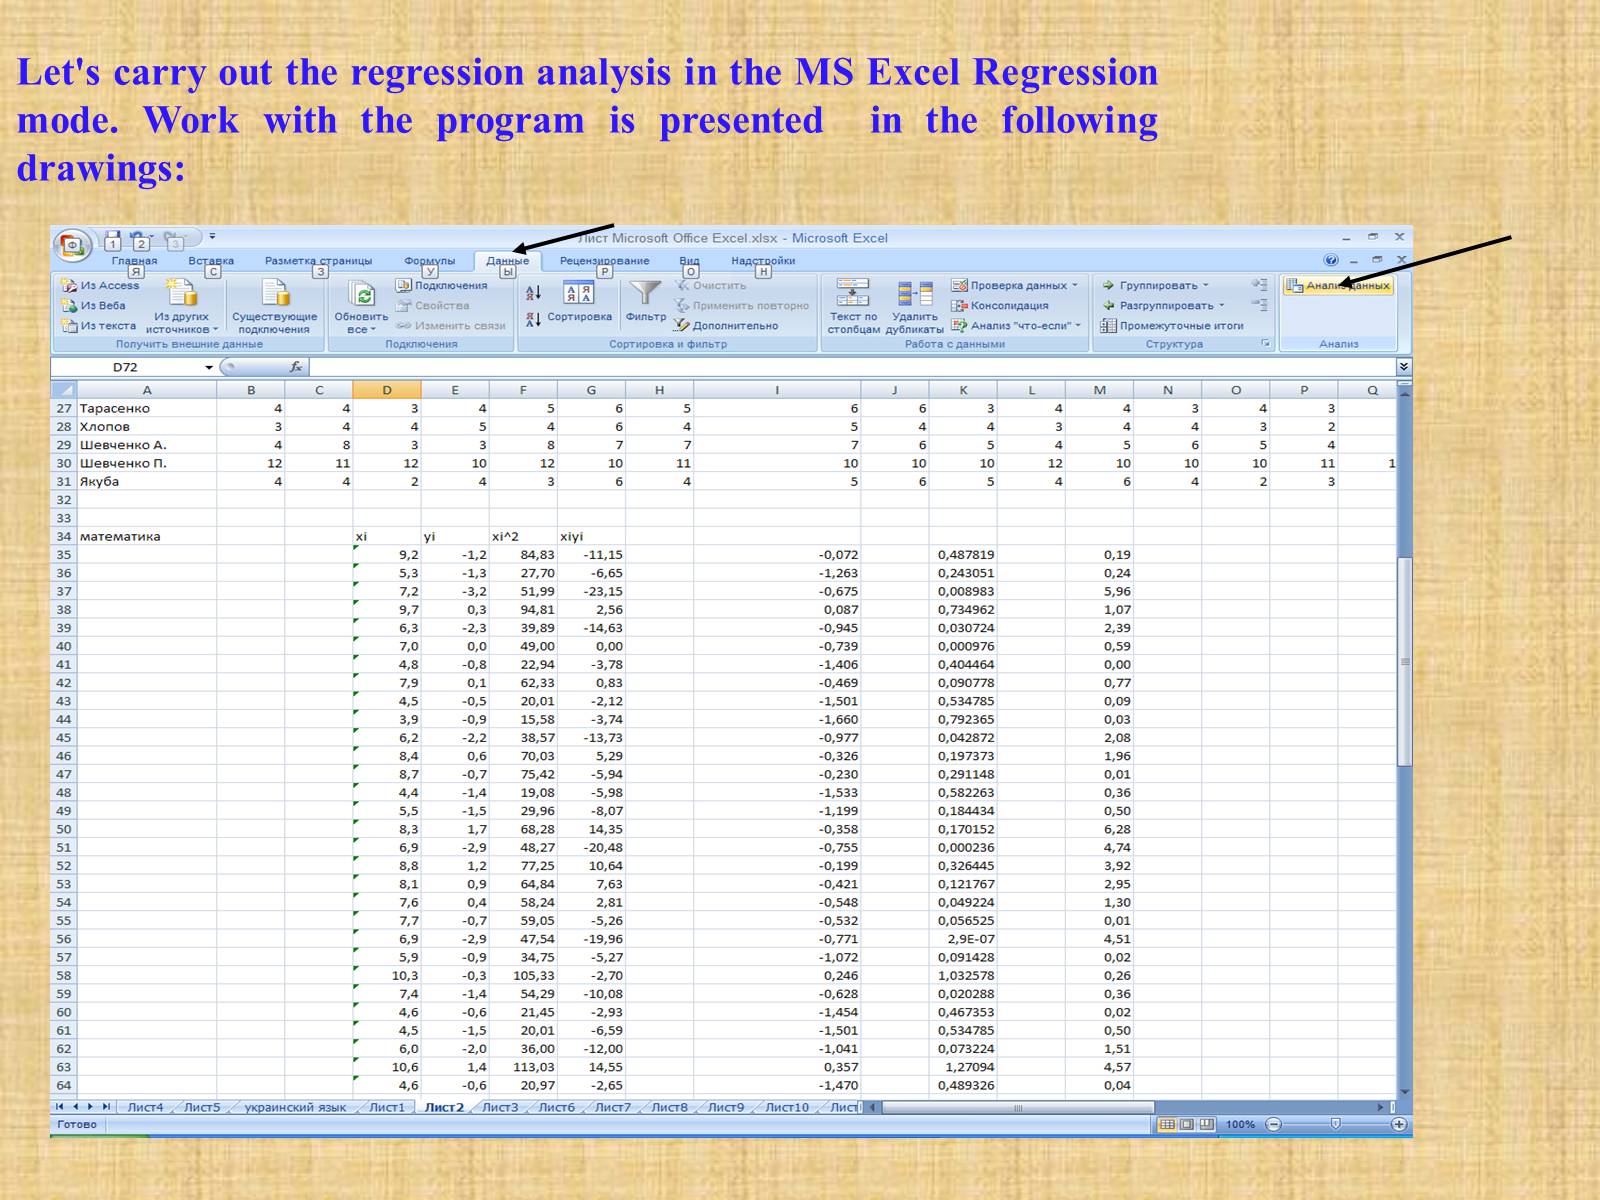Switch to the 'Формулы' ribbon tab
1600x1200 pixels.
tap(429, 261)
